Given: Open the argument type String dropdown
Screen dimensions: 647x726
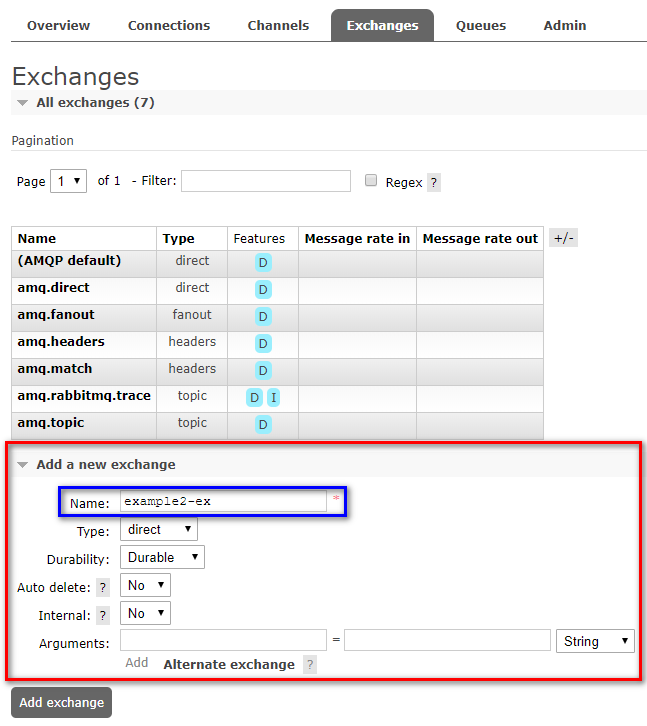Looking at the screenshot, I should [x=595, y=641].
